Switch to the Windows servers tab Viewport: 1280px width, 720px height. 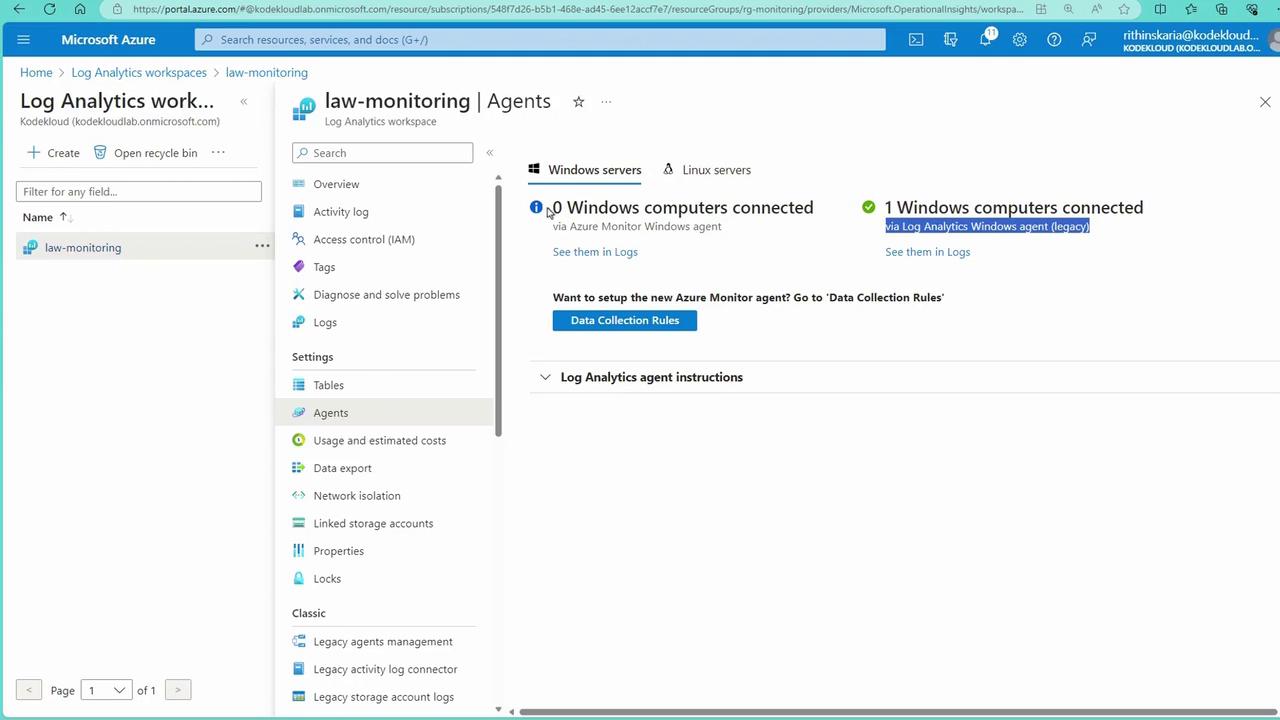point(585,170)
